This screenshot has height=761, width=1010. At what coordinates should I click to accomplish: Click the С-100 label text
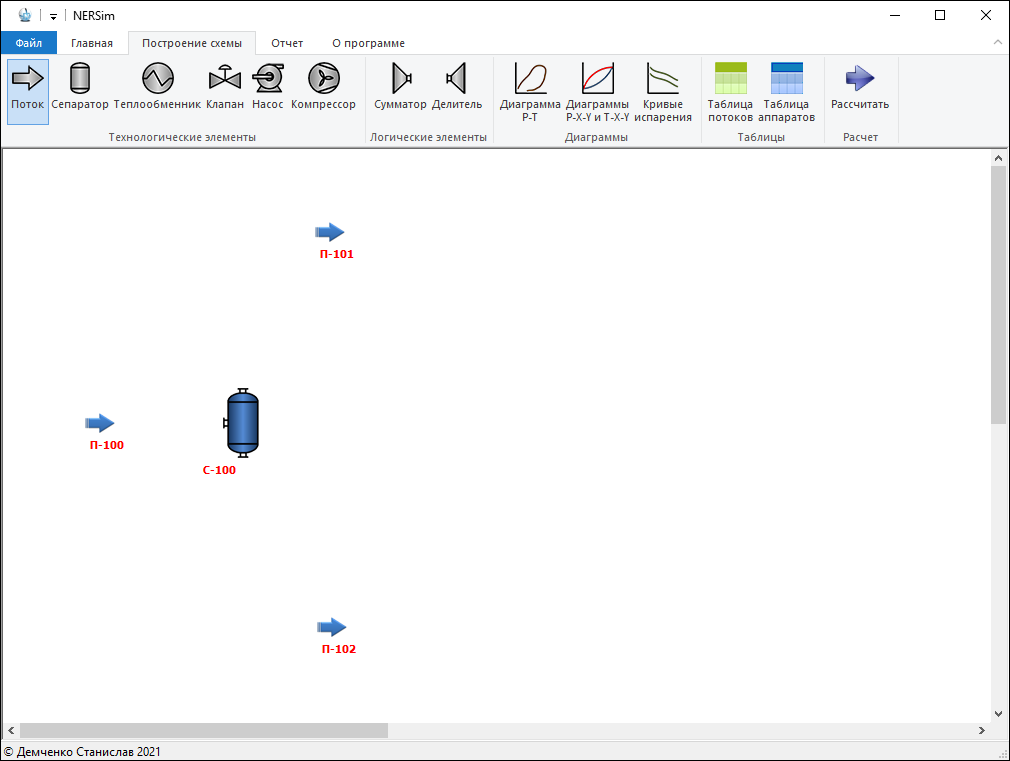tap(219, 470)
